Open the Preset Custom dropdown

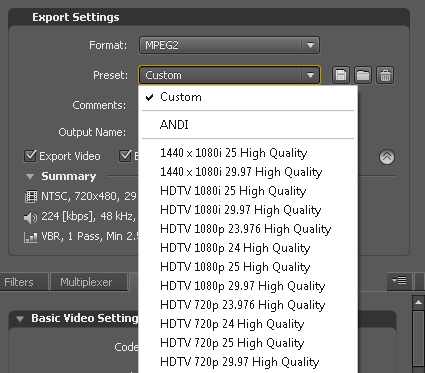point(229,75)
